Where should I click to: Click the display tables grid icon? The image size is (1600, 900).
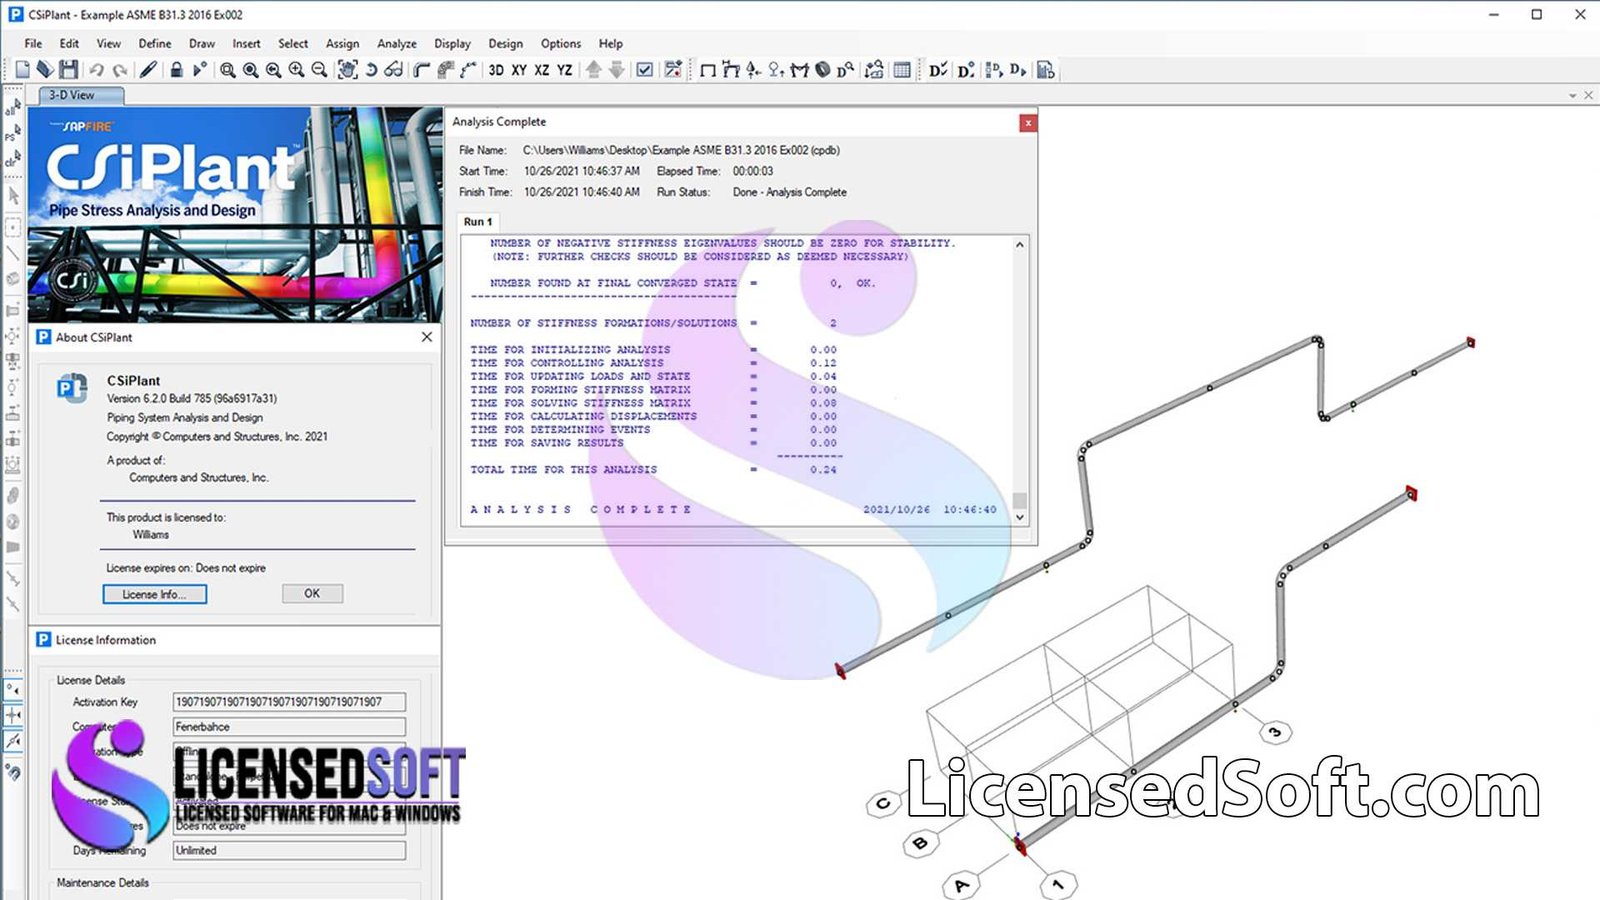pyautogui.click(x=901, y=70)
